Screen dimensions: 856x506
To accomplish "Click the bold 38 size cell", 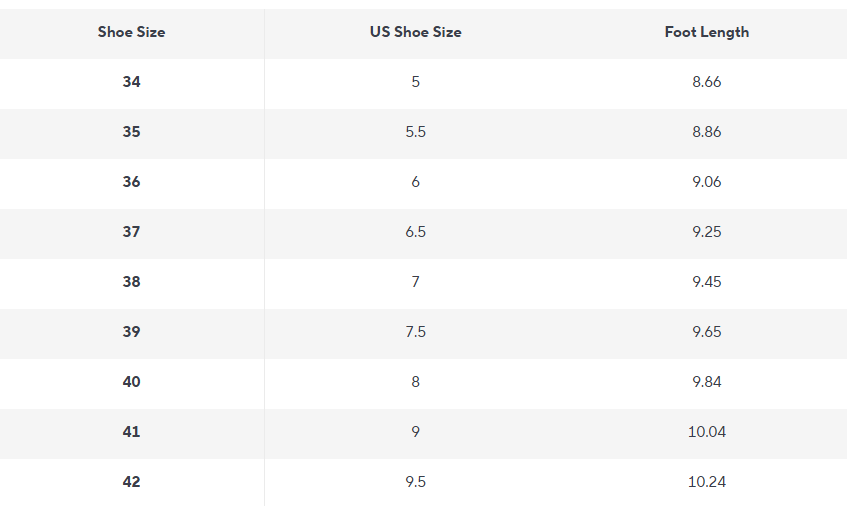I will (131, 282).
